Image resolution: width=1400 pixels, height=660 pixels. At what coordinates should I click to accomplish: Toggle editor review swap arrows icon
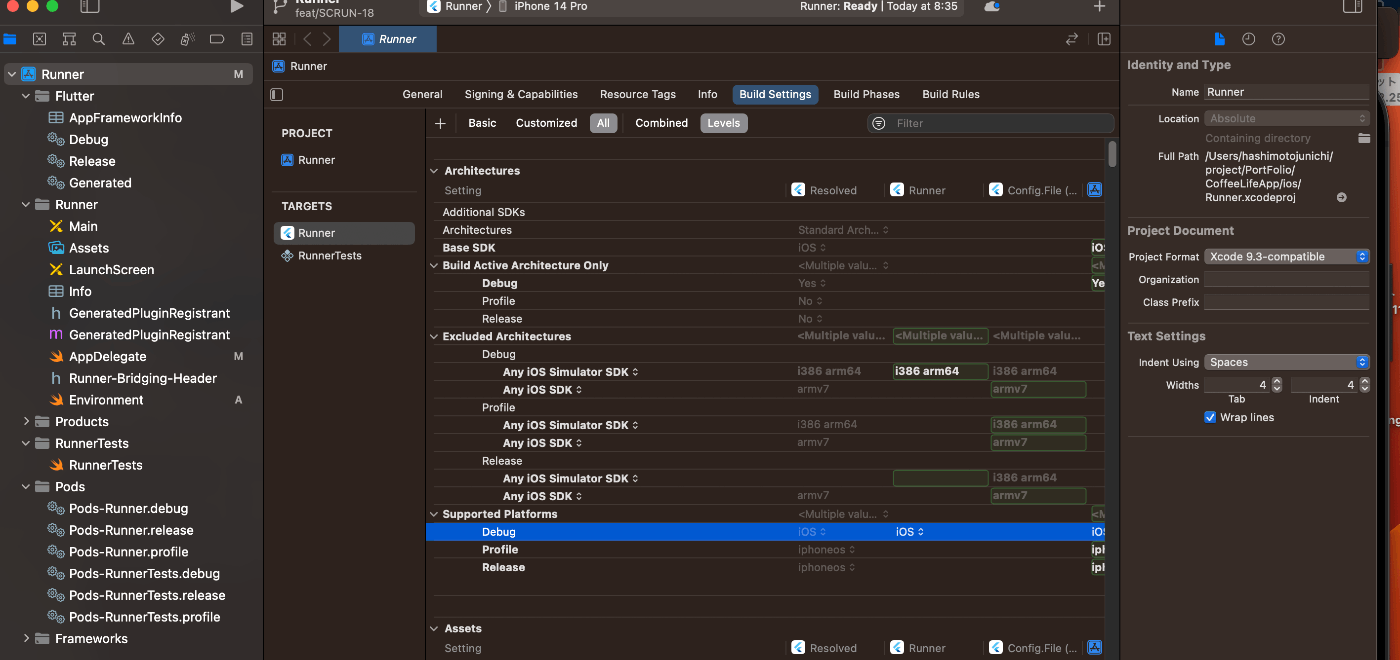(x=1072, y=39)
